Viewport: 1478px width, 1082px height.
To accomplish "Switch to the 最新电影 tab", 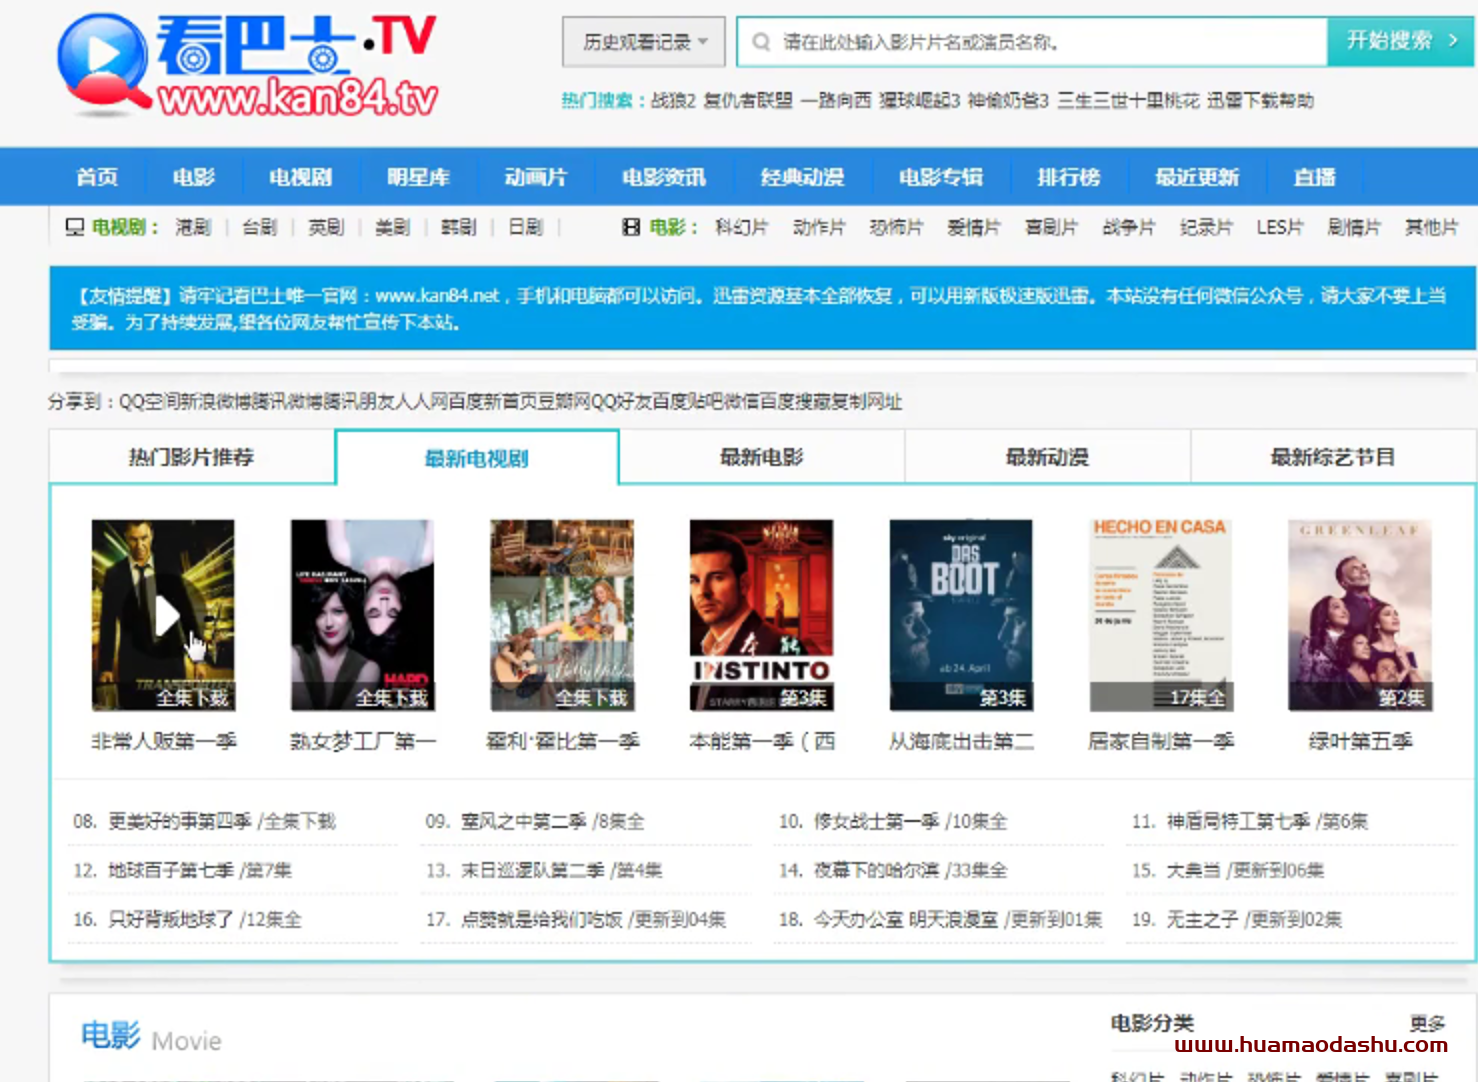I will click(x=762, y=457).
